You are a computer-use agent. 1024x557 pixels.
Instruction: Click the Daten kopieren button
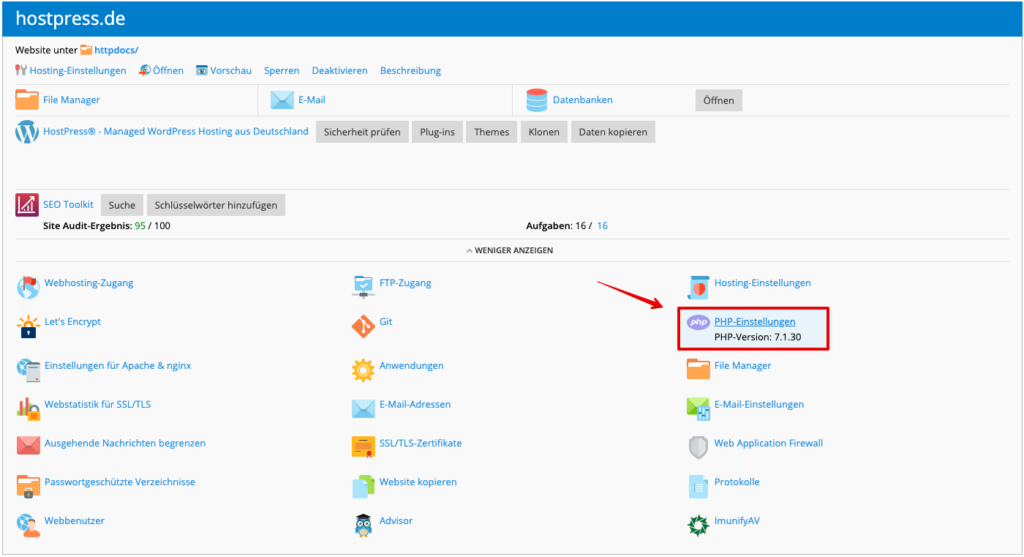coord(613,132)
